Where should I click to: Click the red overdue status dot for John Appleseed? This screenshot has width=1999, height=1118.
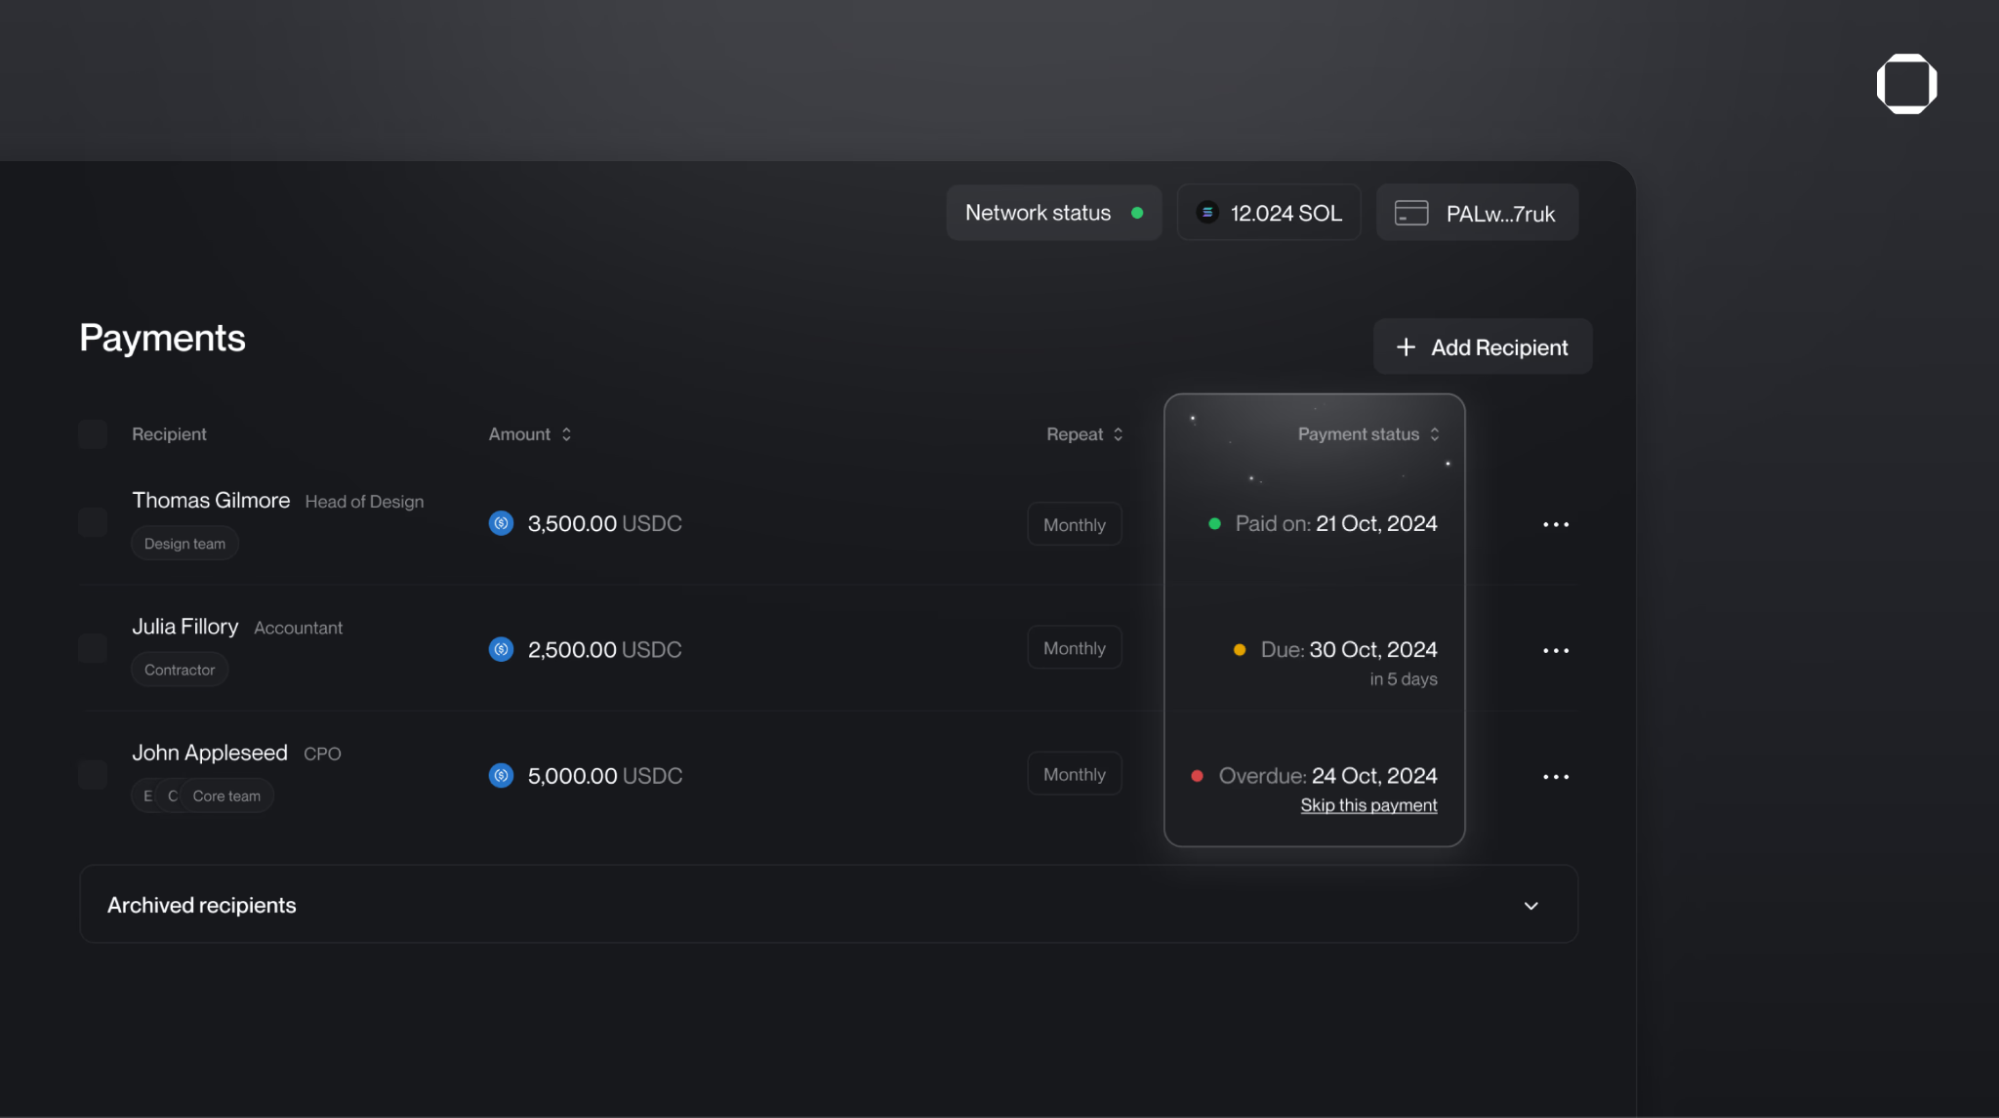coord(1197,775)
